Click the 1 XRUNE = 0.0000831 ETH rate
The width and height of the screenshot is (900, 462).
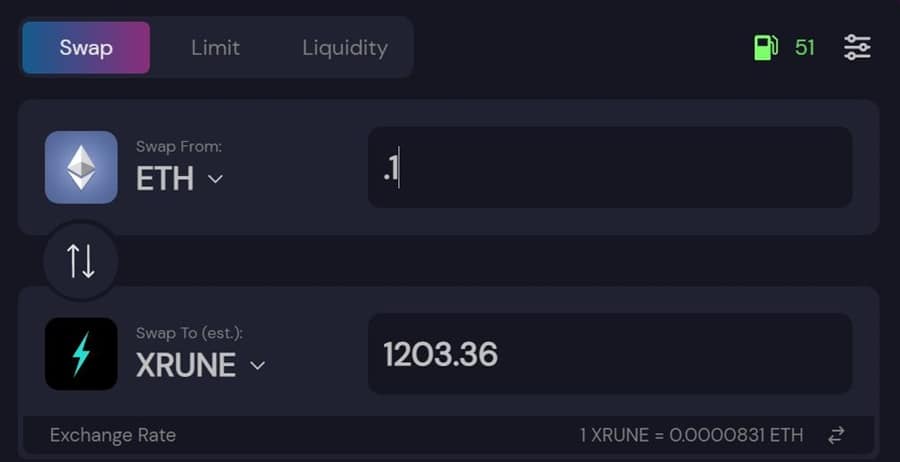[691, 435]
